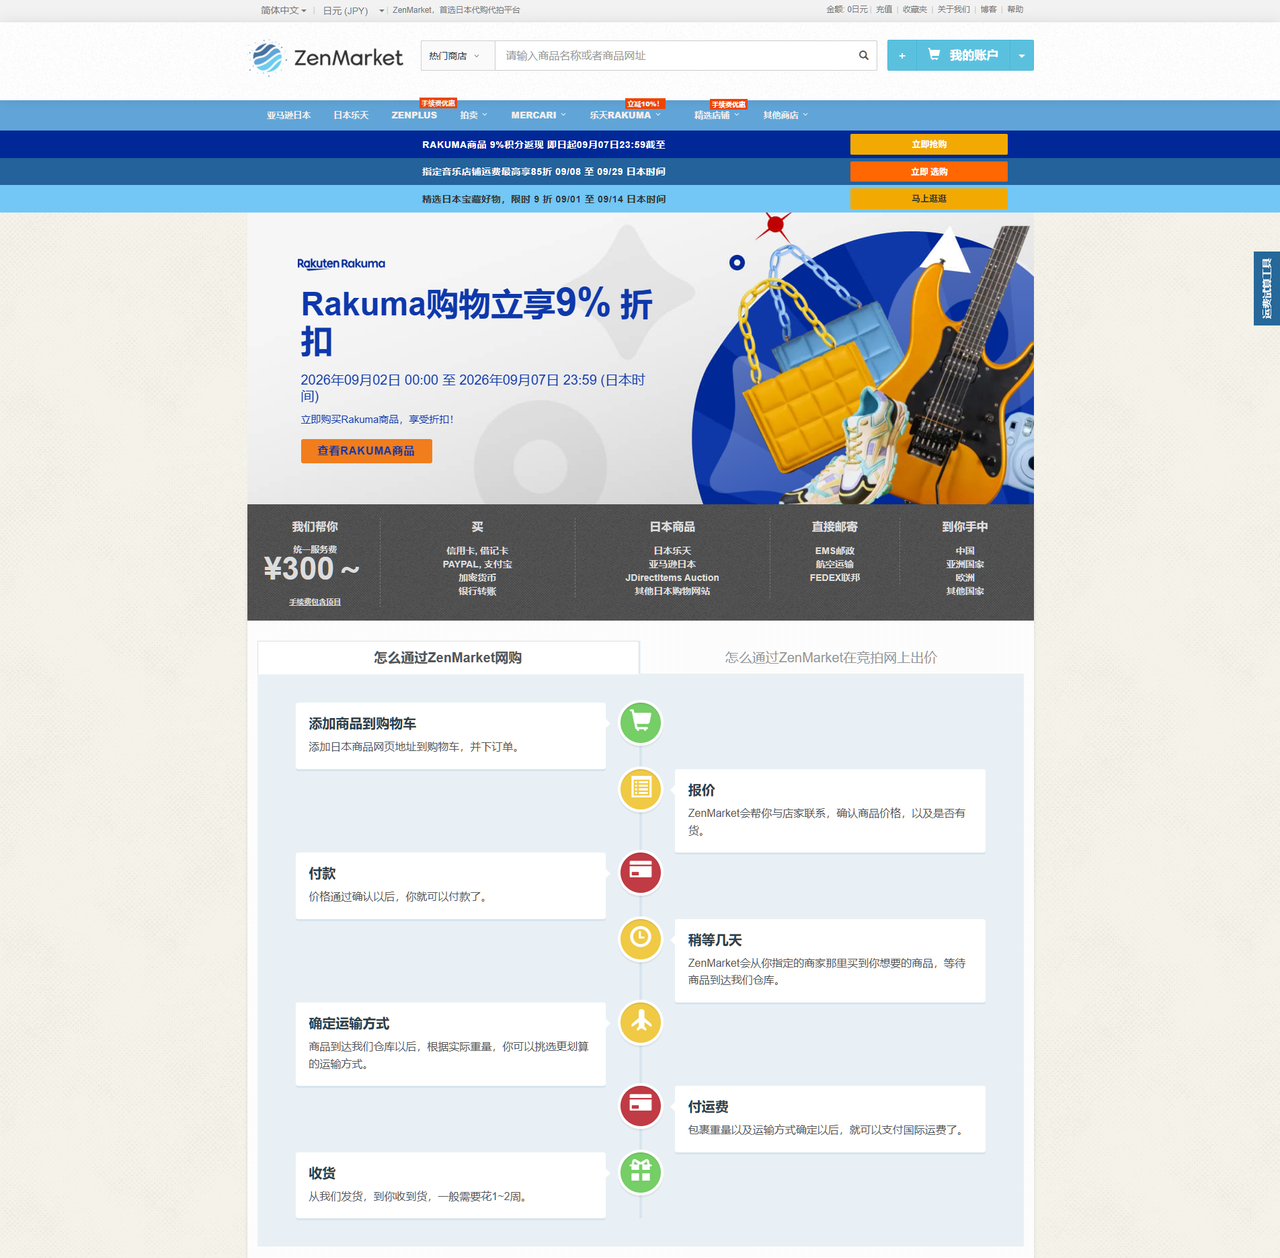Click the 立即抢购 button
1280x1258 pixels.
click(929, 144)
